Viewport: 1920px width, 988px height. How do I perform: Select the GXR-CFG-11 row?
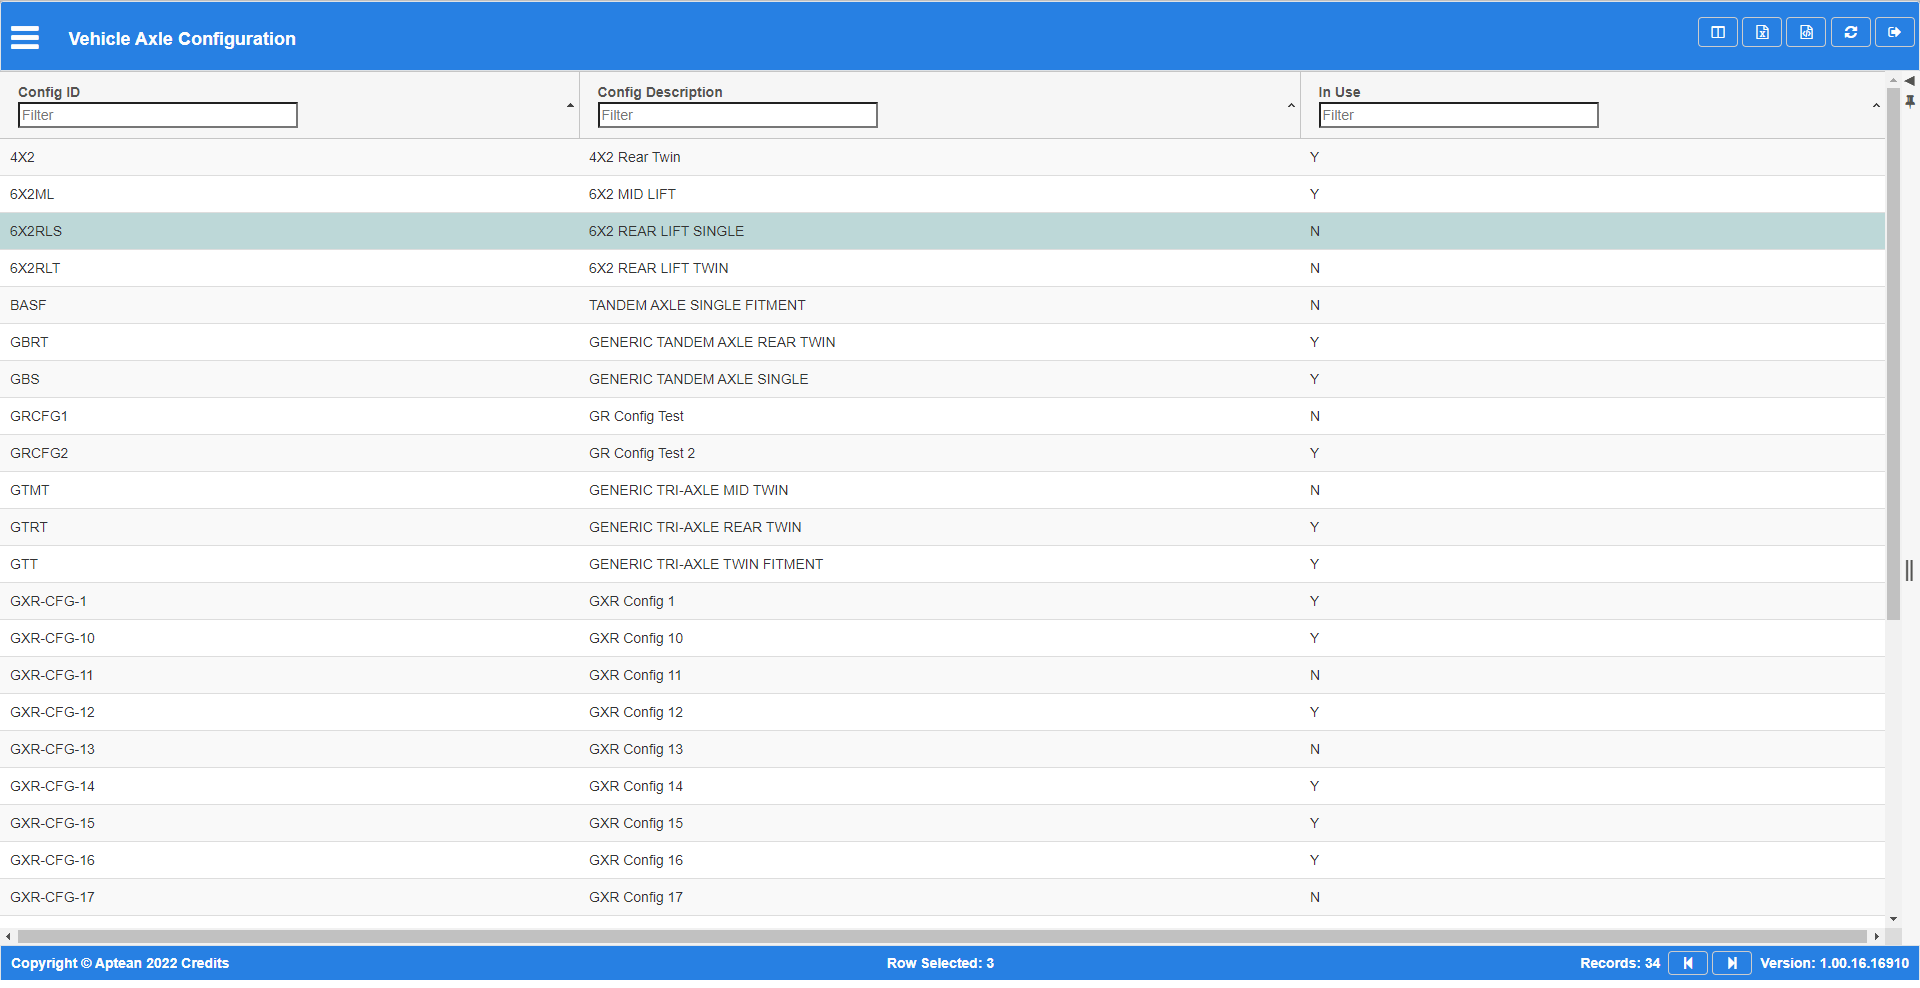pos(942,675)
